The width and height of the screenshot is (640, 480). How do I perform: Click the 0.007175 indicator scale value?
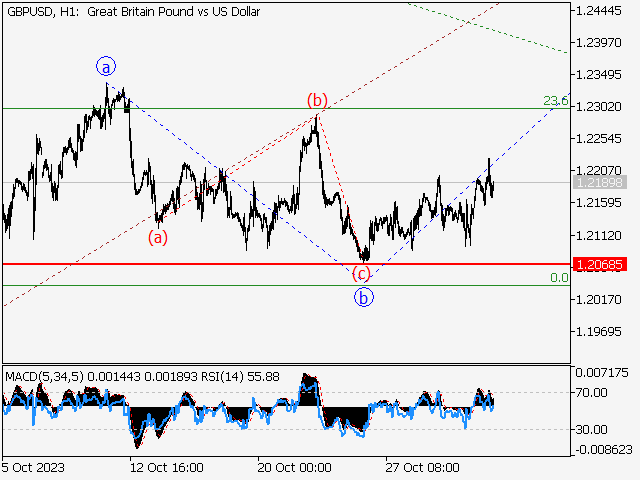602,373
